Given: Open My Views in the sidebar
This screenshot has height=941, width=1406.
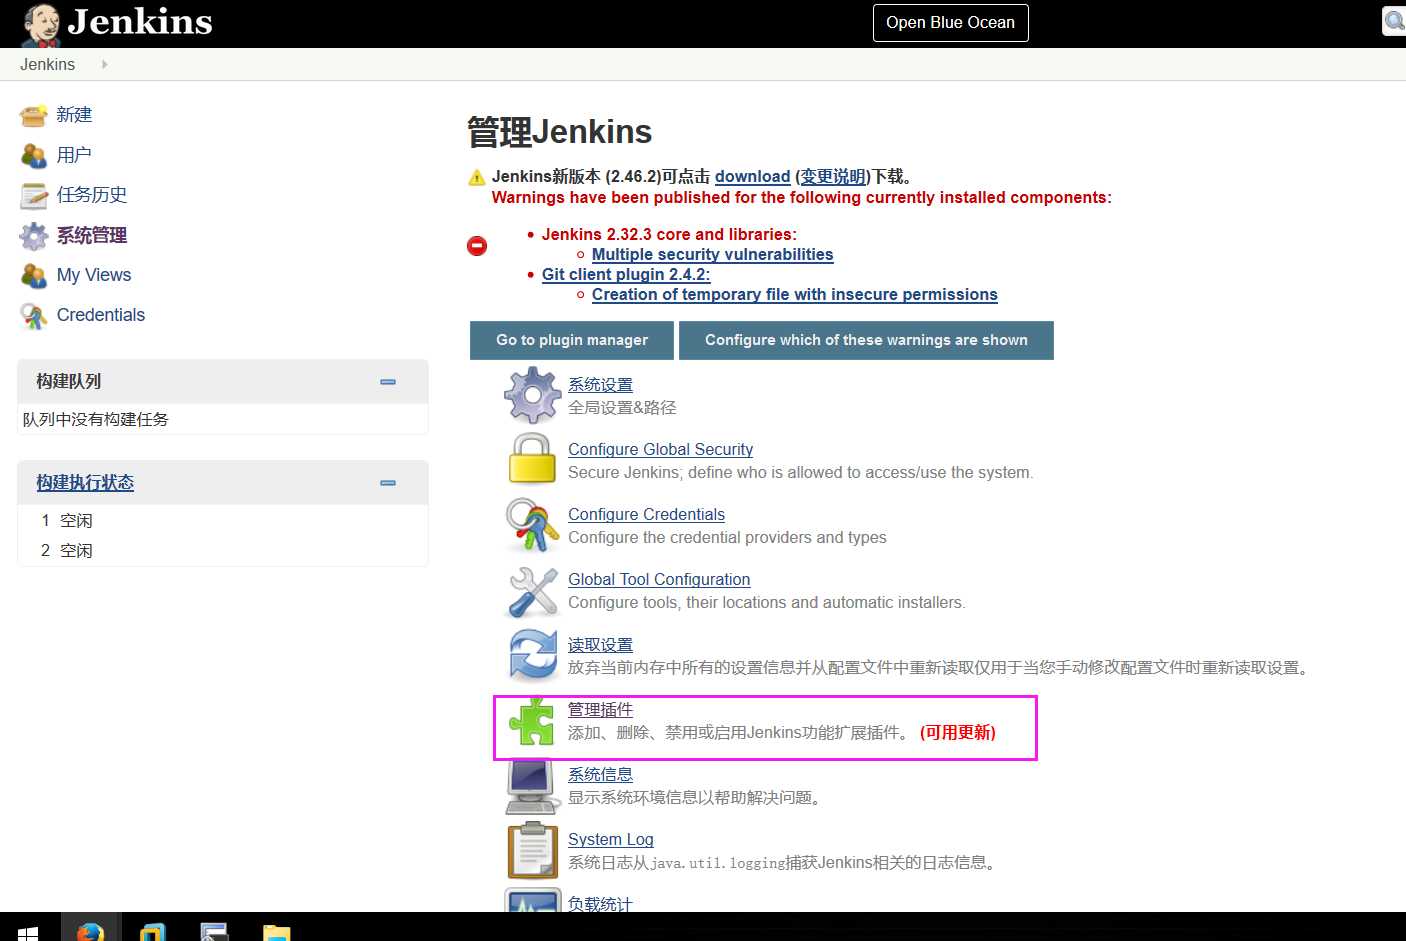Looking at the screenshot, I should [94, 275].
